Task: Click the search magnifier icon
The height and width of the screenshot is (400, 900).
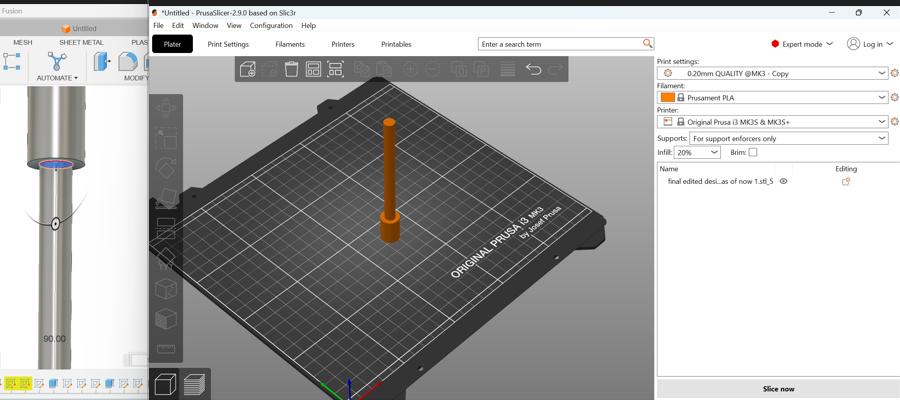Action: click(647, 44)
